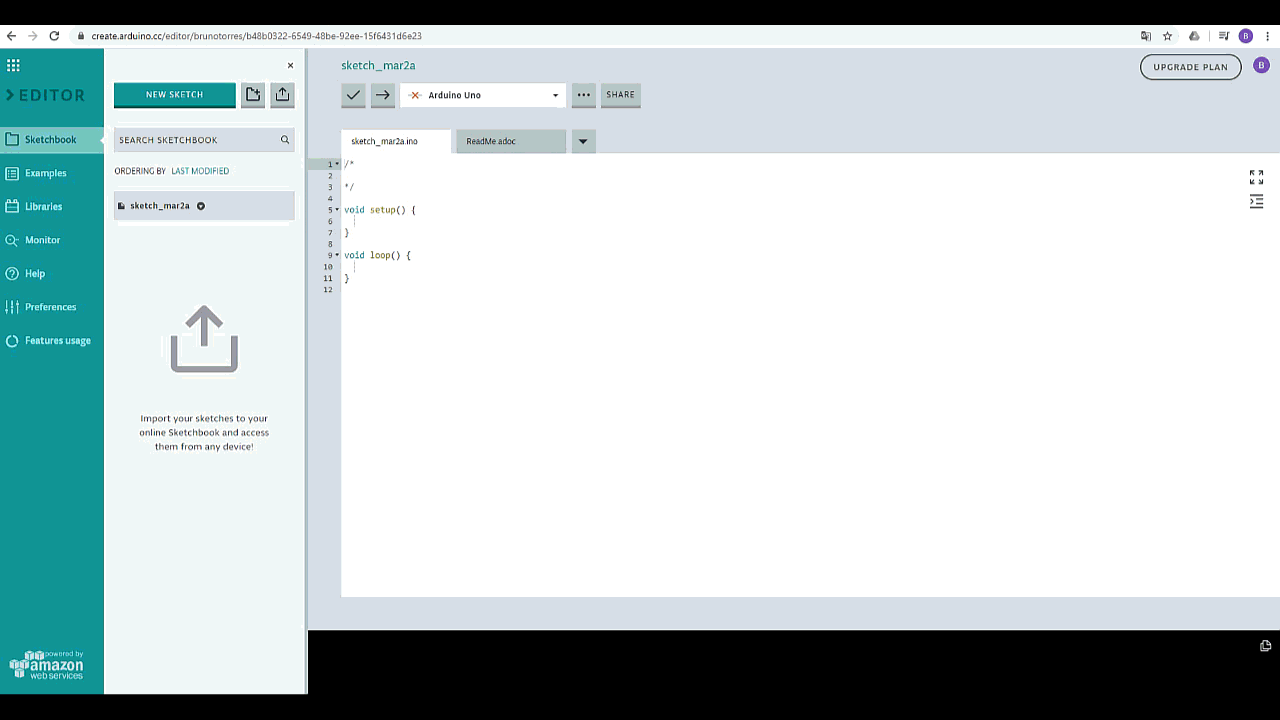Click the Search Sketchbook input field

pos(195,140)
